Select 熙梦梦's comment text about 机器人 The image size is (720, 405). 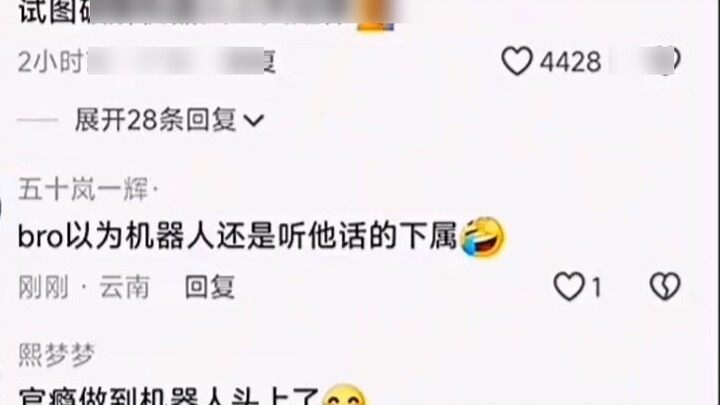tap(169, 397)
